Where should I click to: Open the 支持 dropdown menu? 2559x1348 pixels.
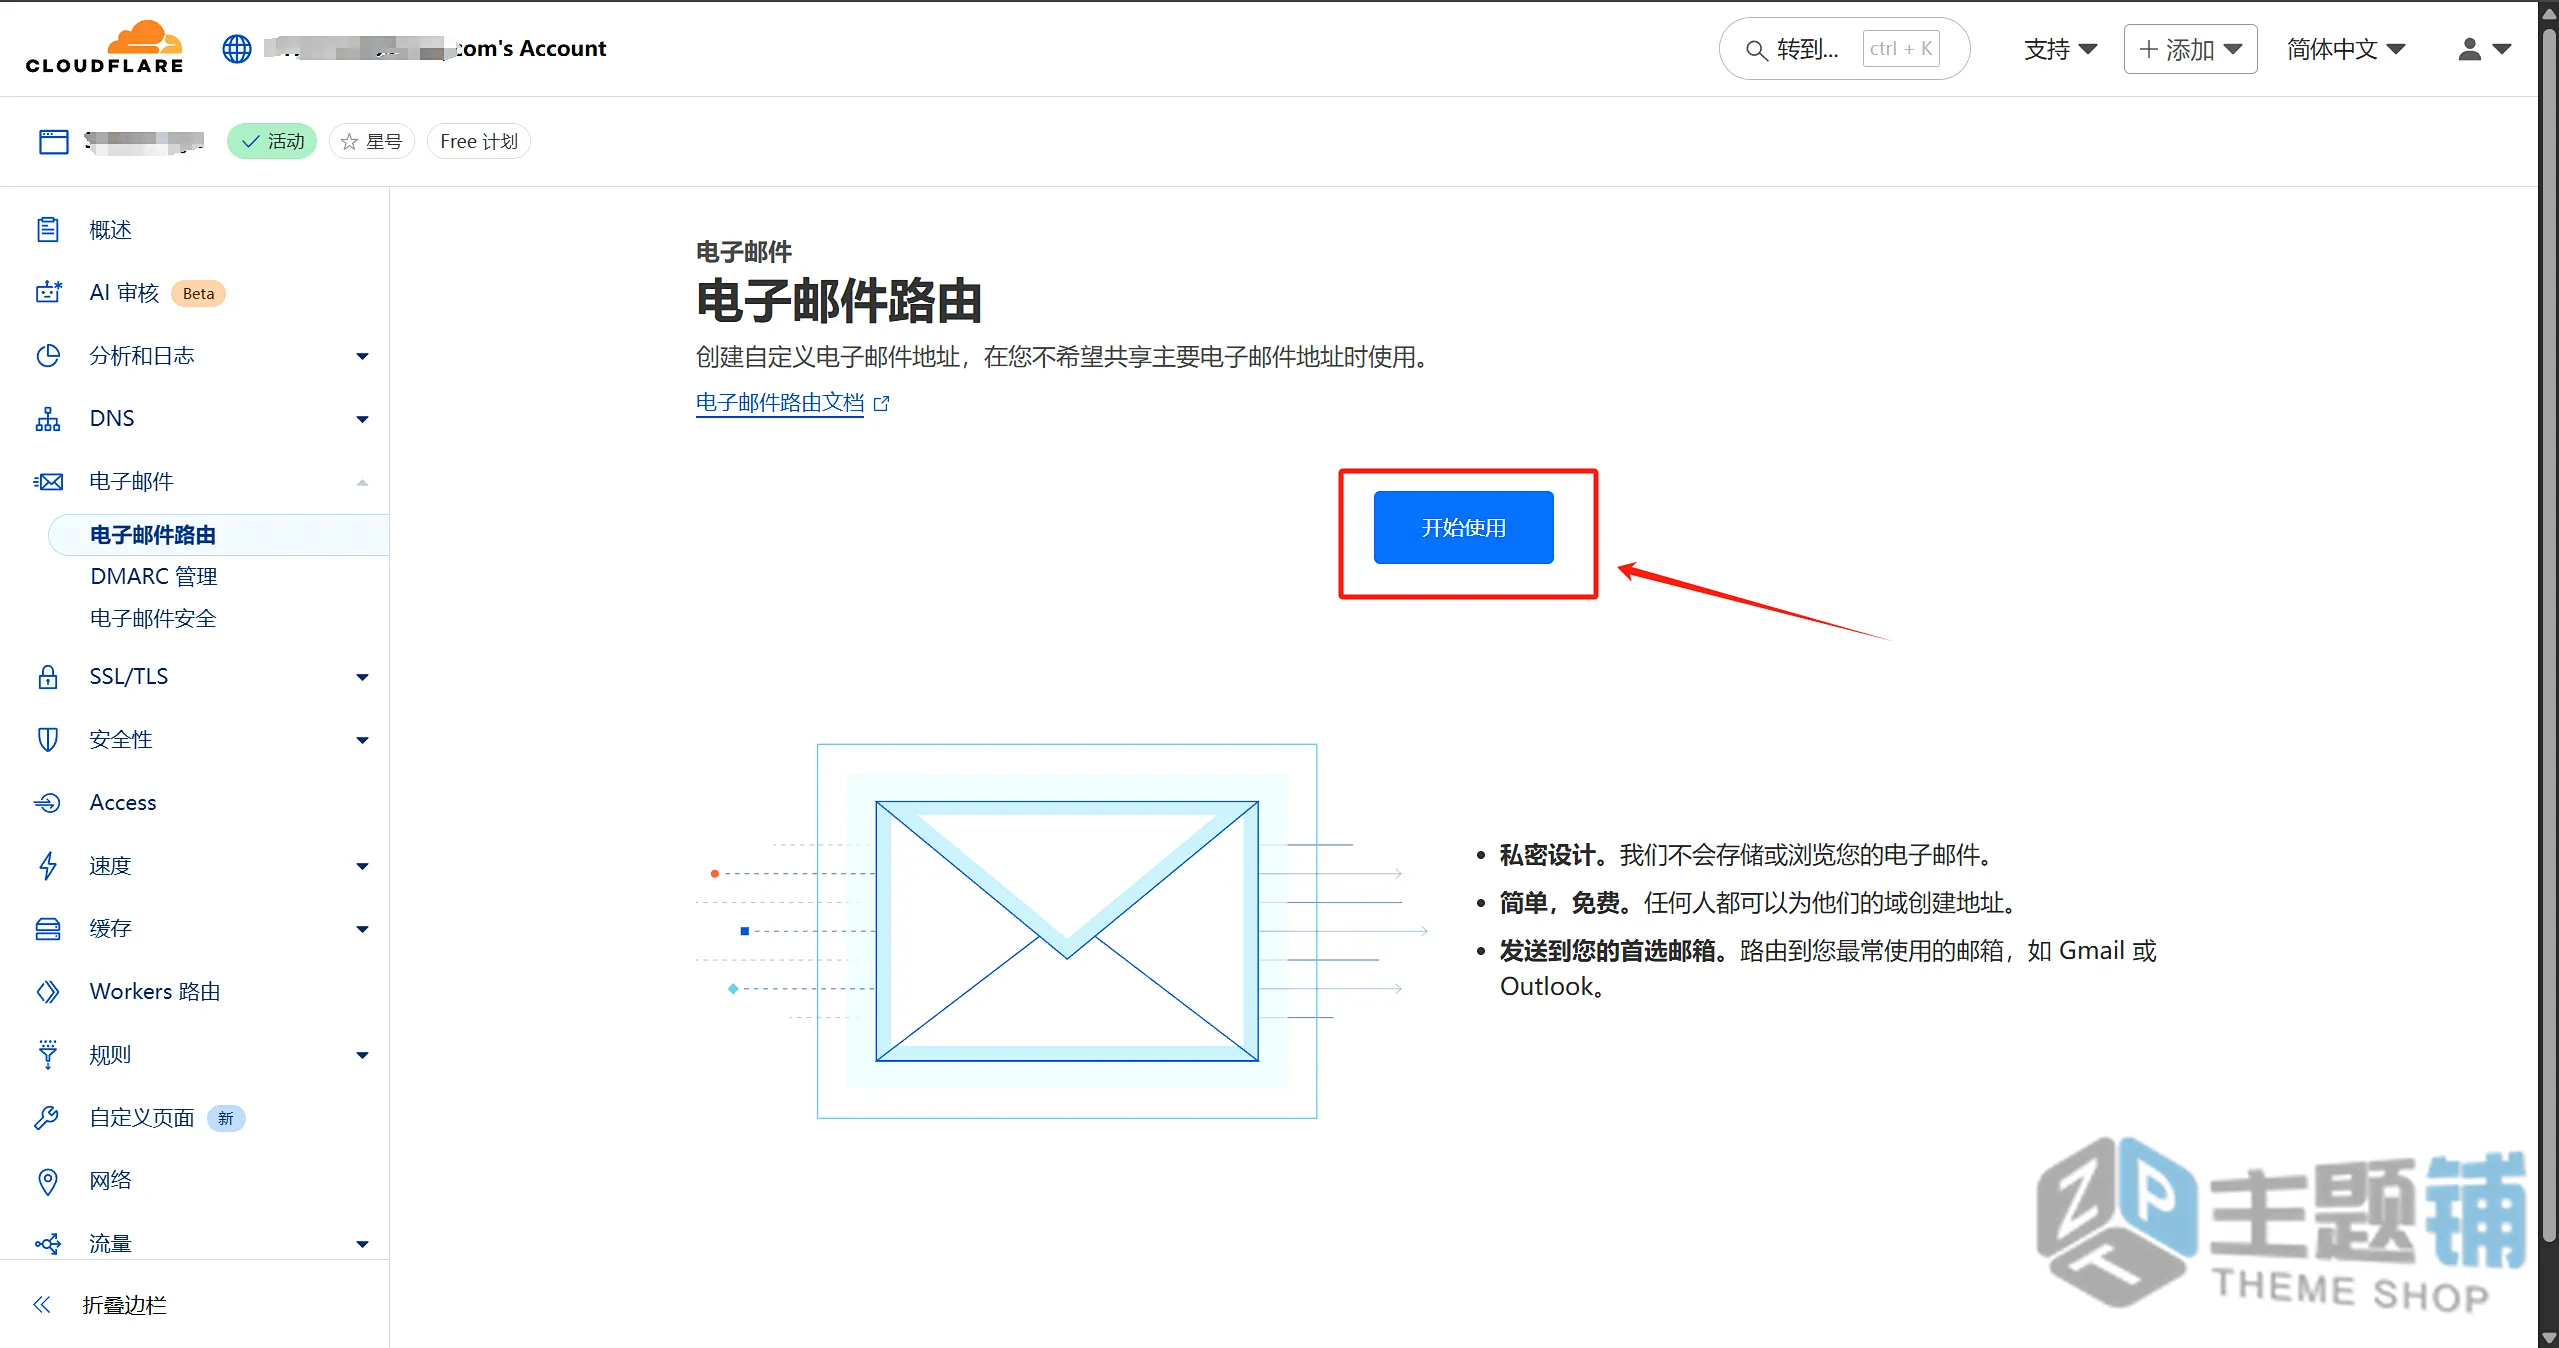click(x=2060, y=49)
